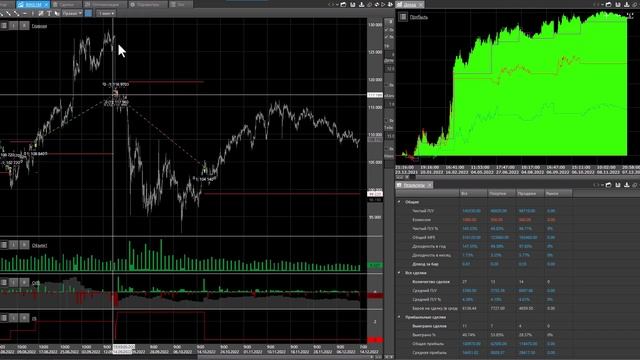This screenshot has width=640, height=360.
Task: Select the Доходность в месяц row label
Action: pos(431,255)
